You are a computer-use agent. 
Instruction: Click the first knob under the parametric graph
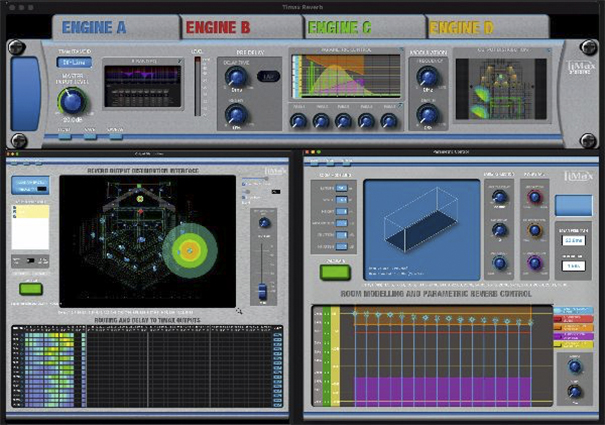pos(300,121)
